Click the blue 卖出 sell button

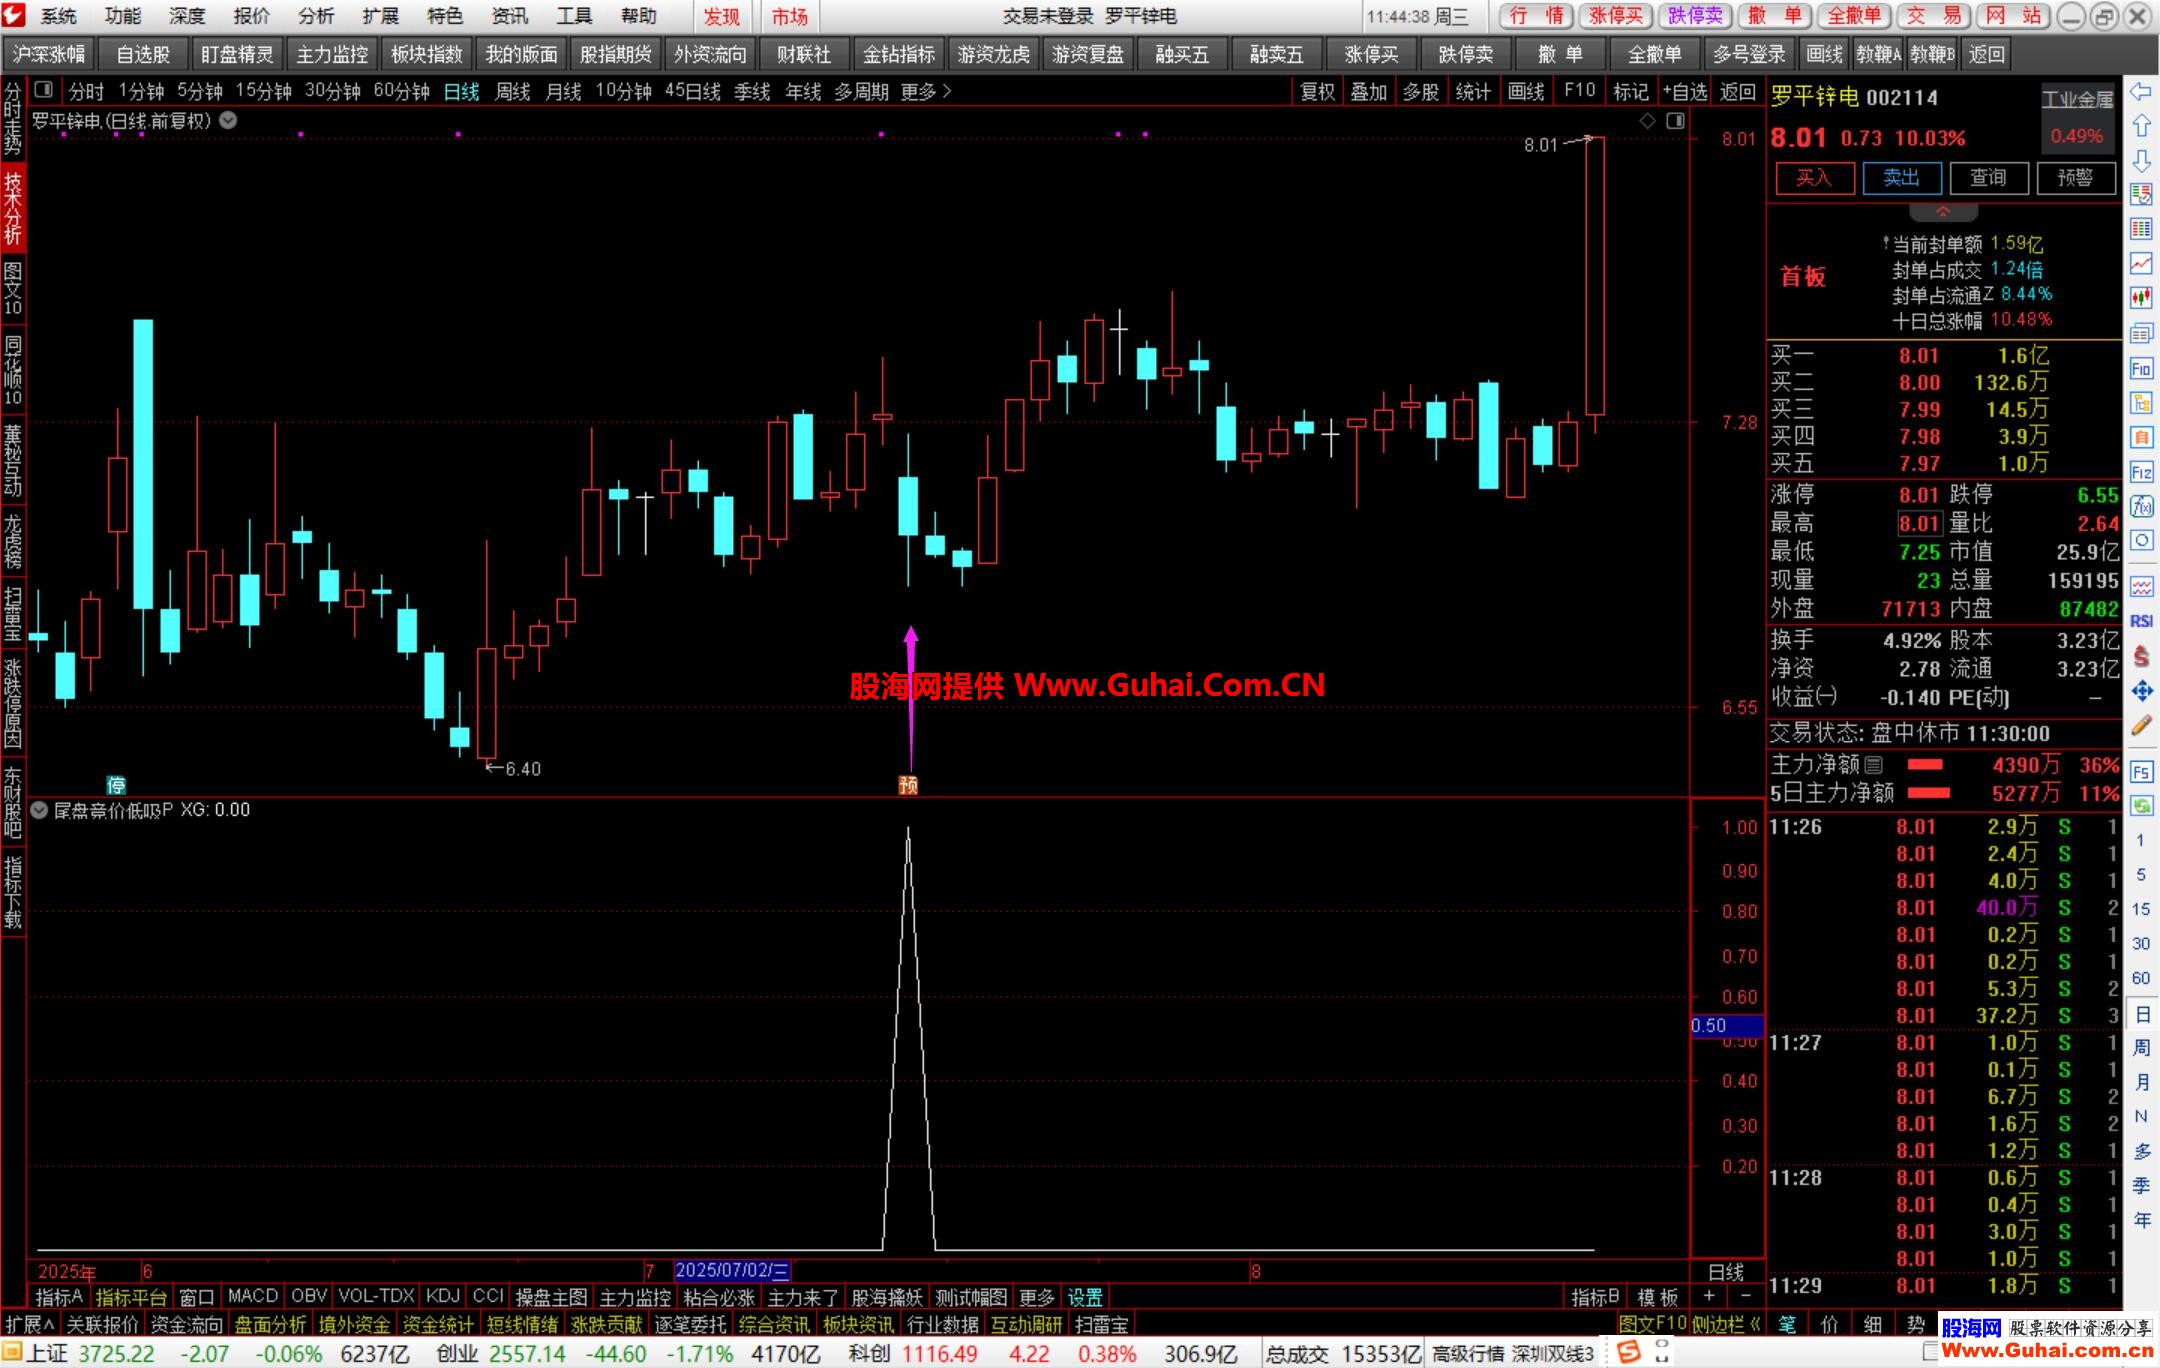pyautogui.click(x=1901, y=178)
